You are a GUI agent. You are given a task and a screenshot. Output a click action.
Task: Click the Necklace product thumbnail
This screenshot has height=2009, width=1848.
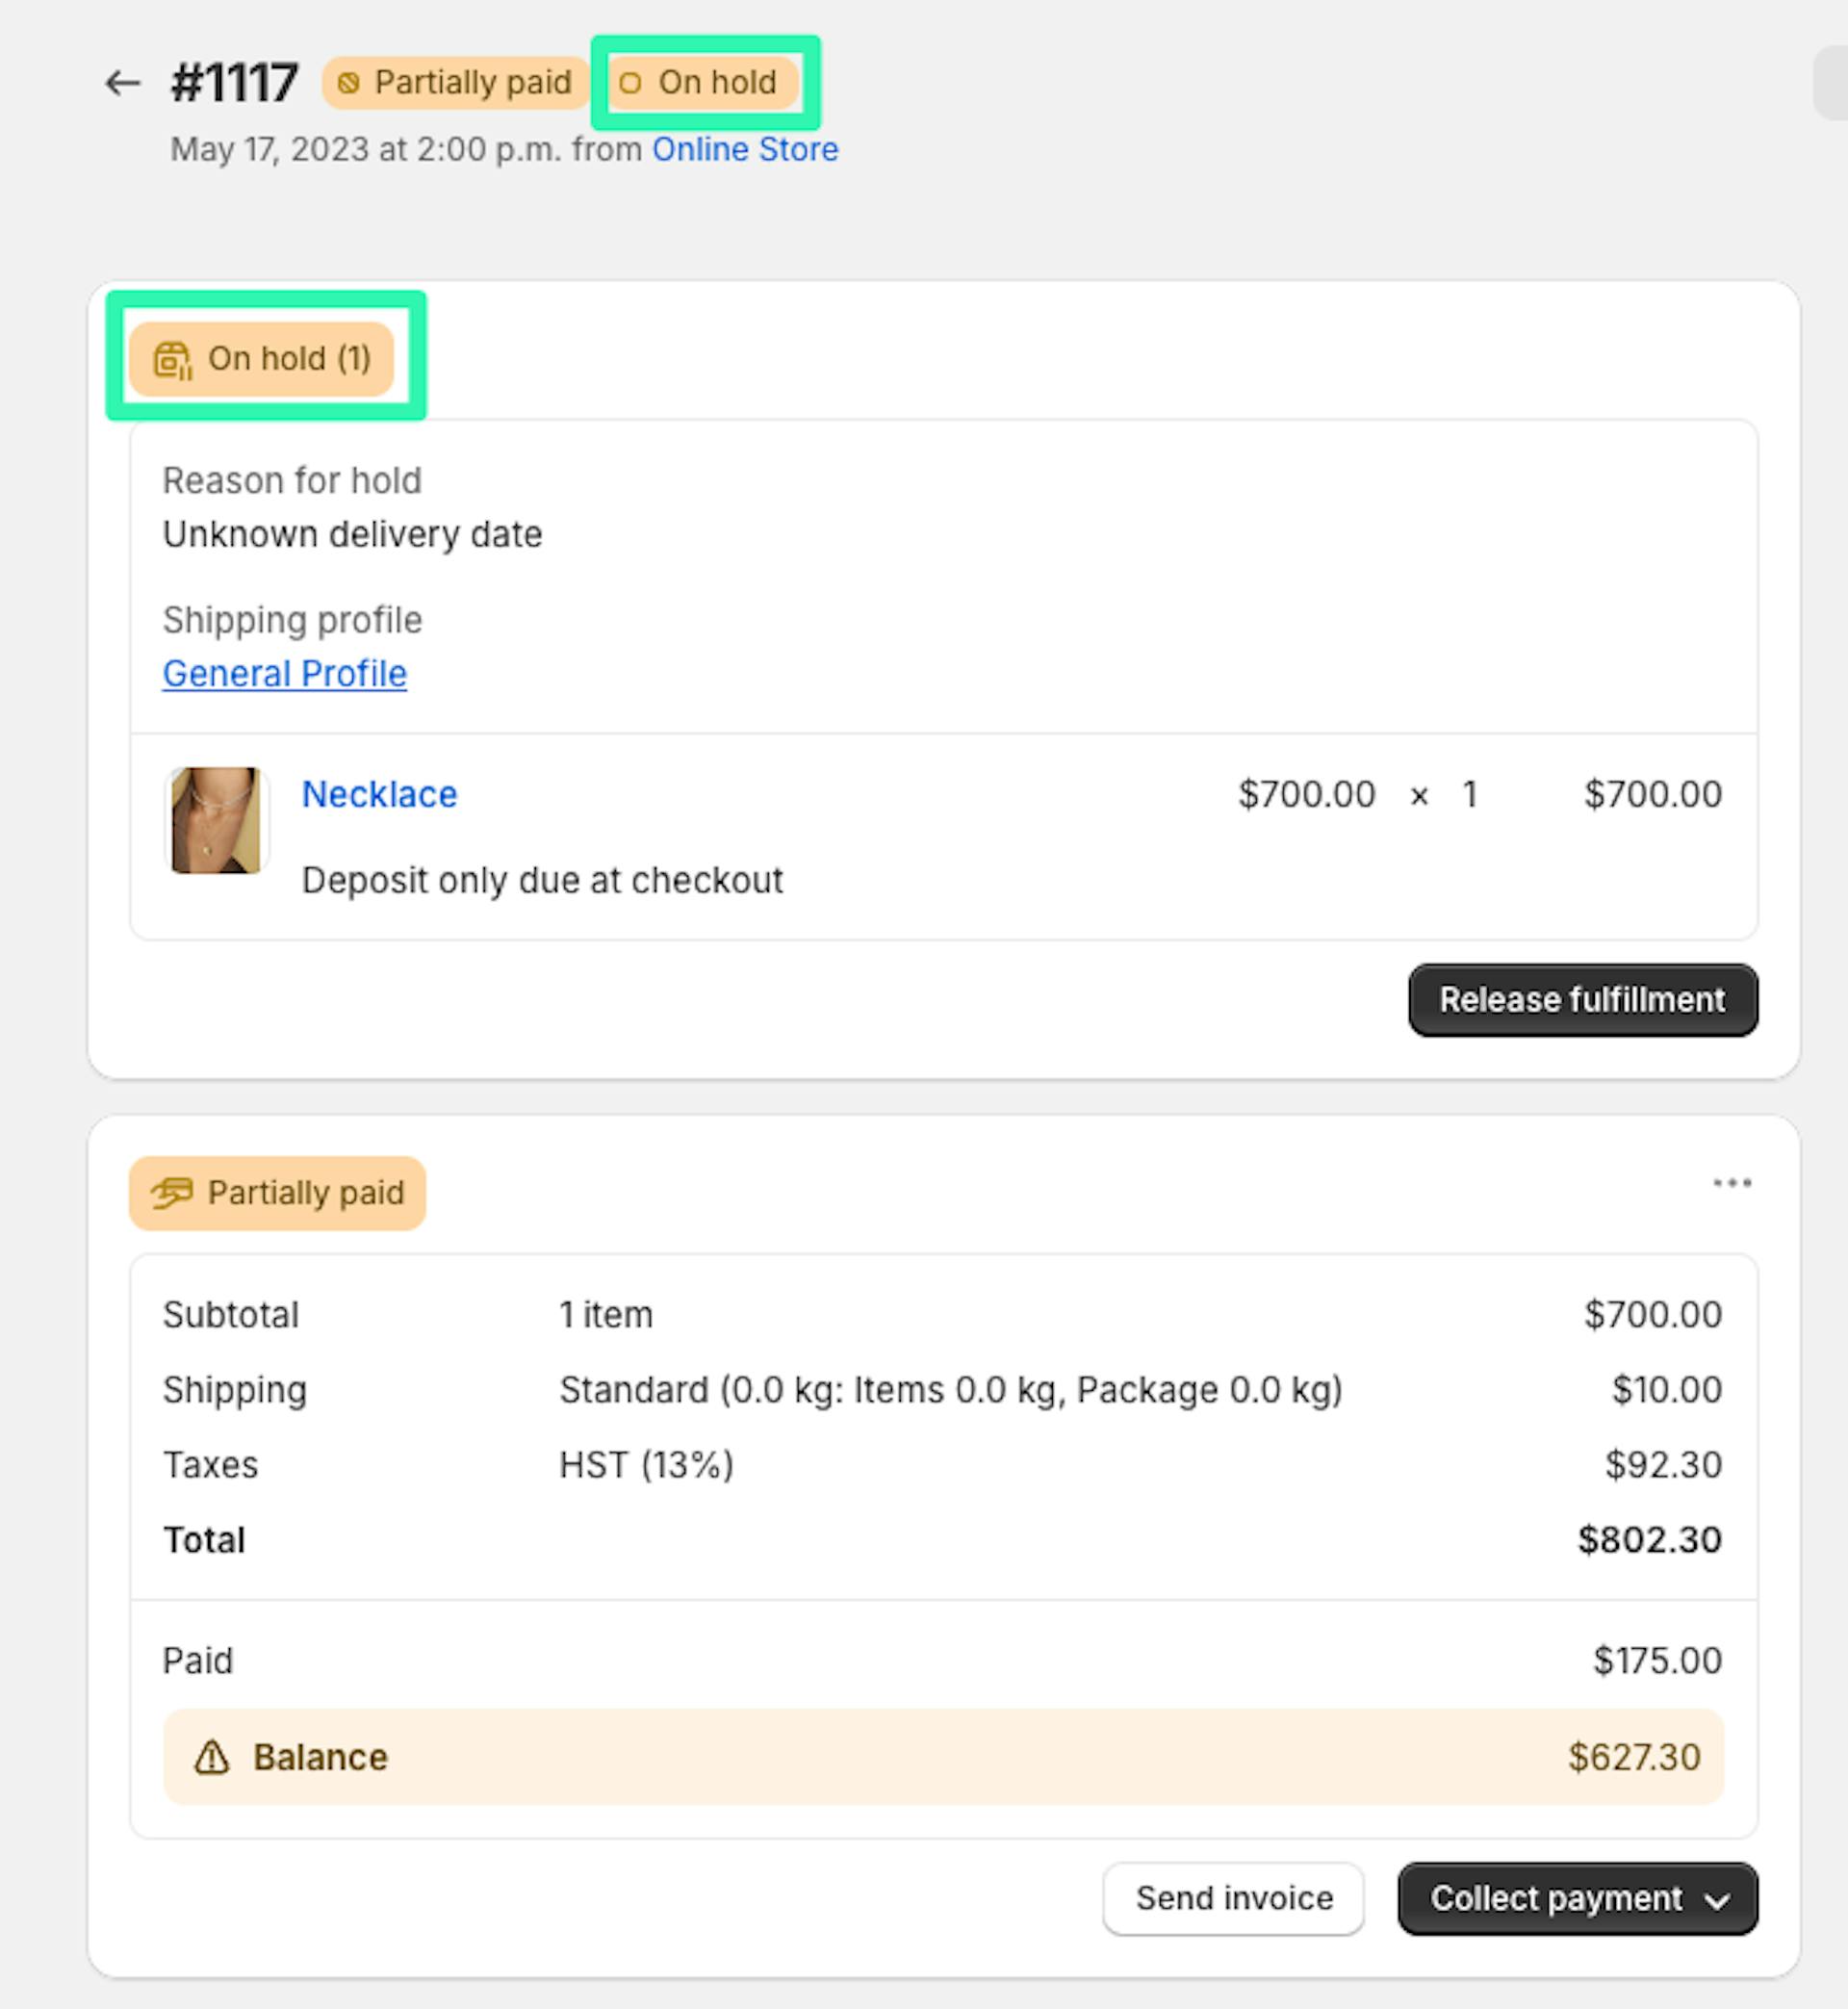pyautogui.click(x=216, y=820)
